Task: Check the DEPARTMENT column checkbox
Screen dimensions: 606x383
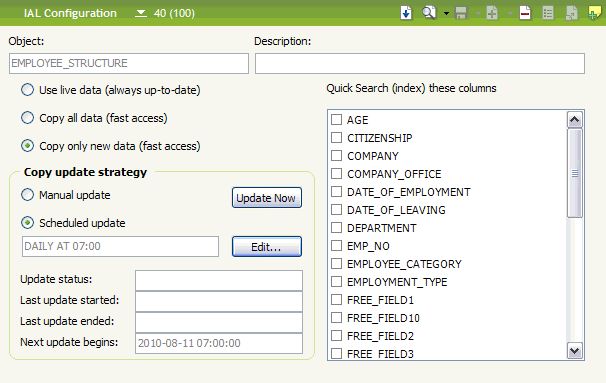Action: (337, 227)
